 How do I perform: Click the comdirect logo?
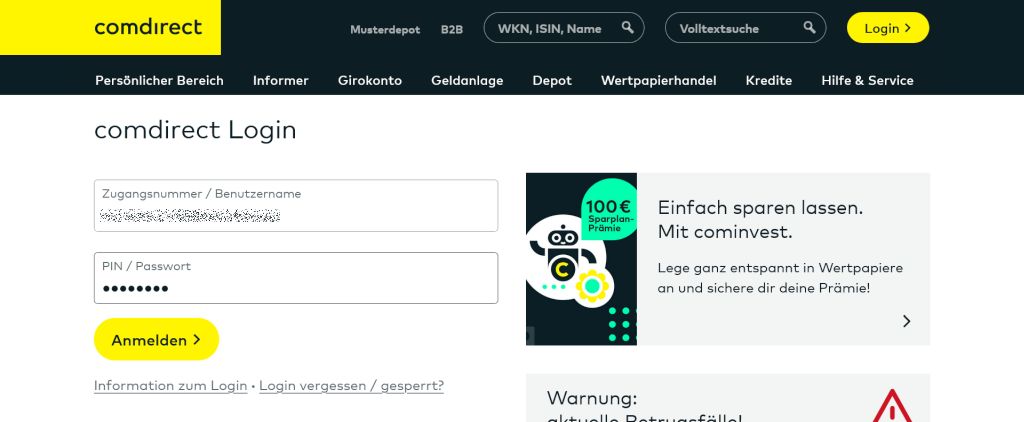[x=148, y=28]
